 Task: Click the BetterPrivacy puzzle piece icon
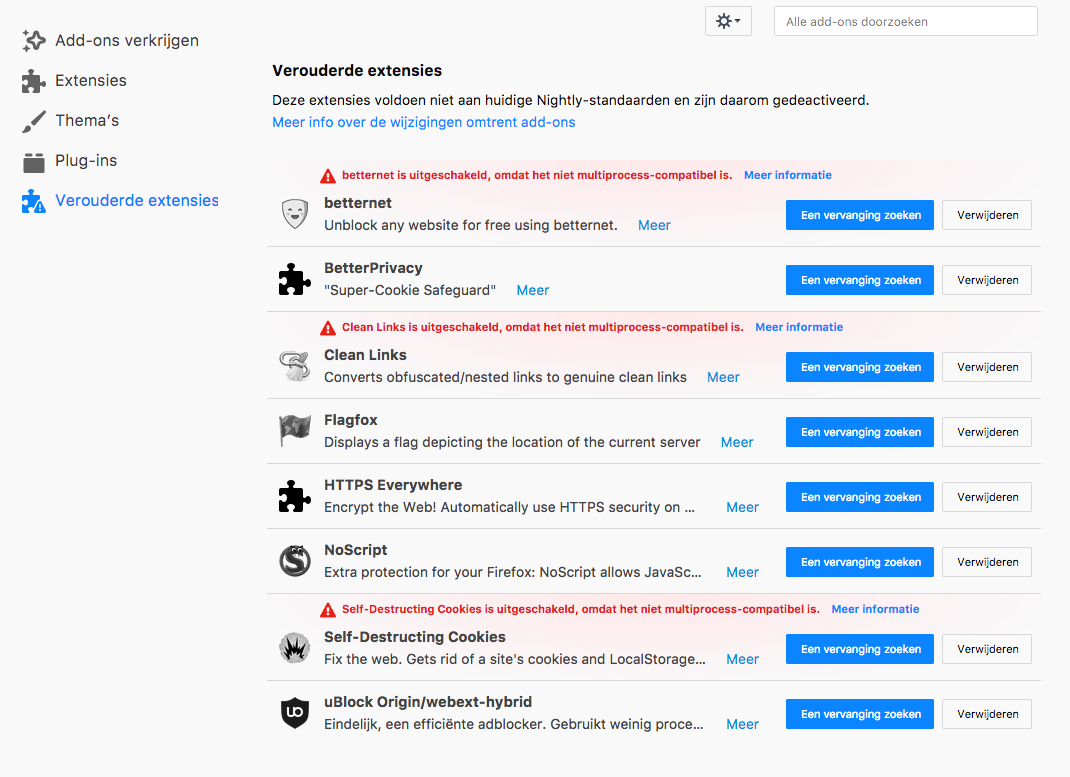pyautogui.click(x=294, y=279)
